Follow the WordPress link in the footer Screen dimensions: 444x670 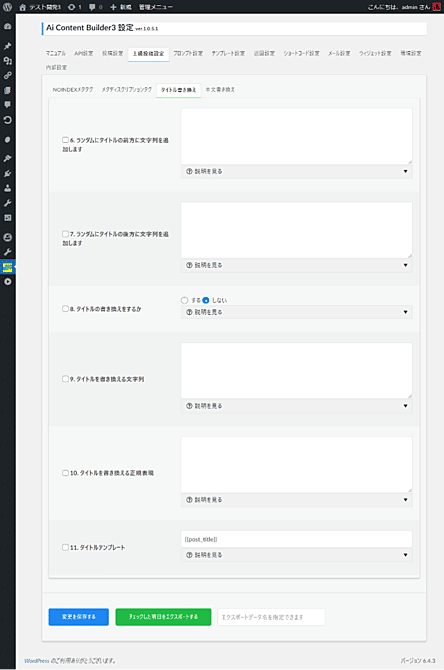[x=37, y=661]
